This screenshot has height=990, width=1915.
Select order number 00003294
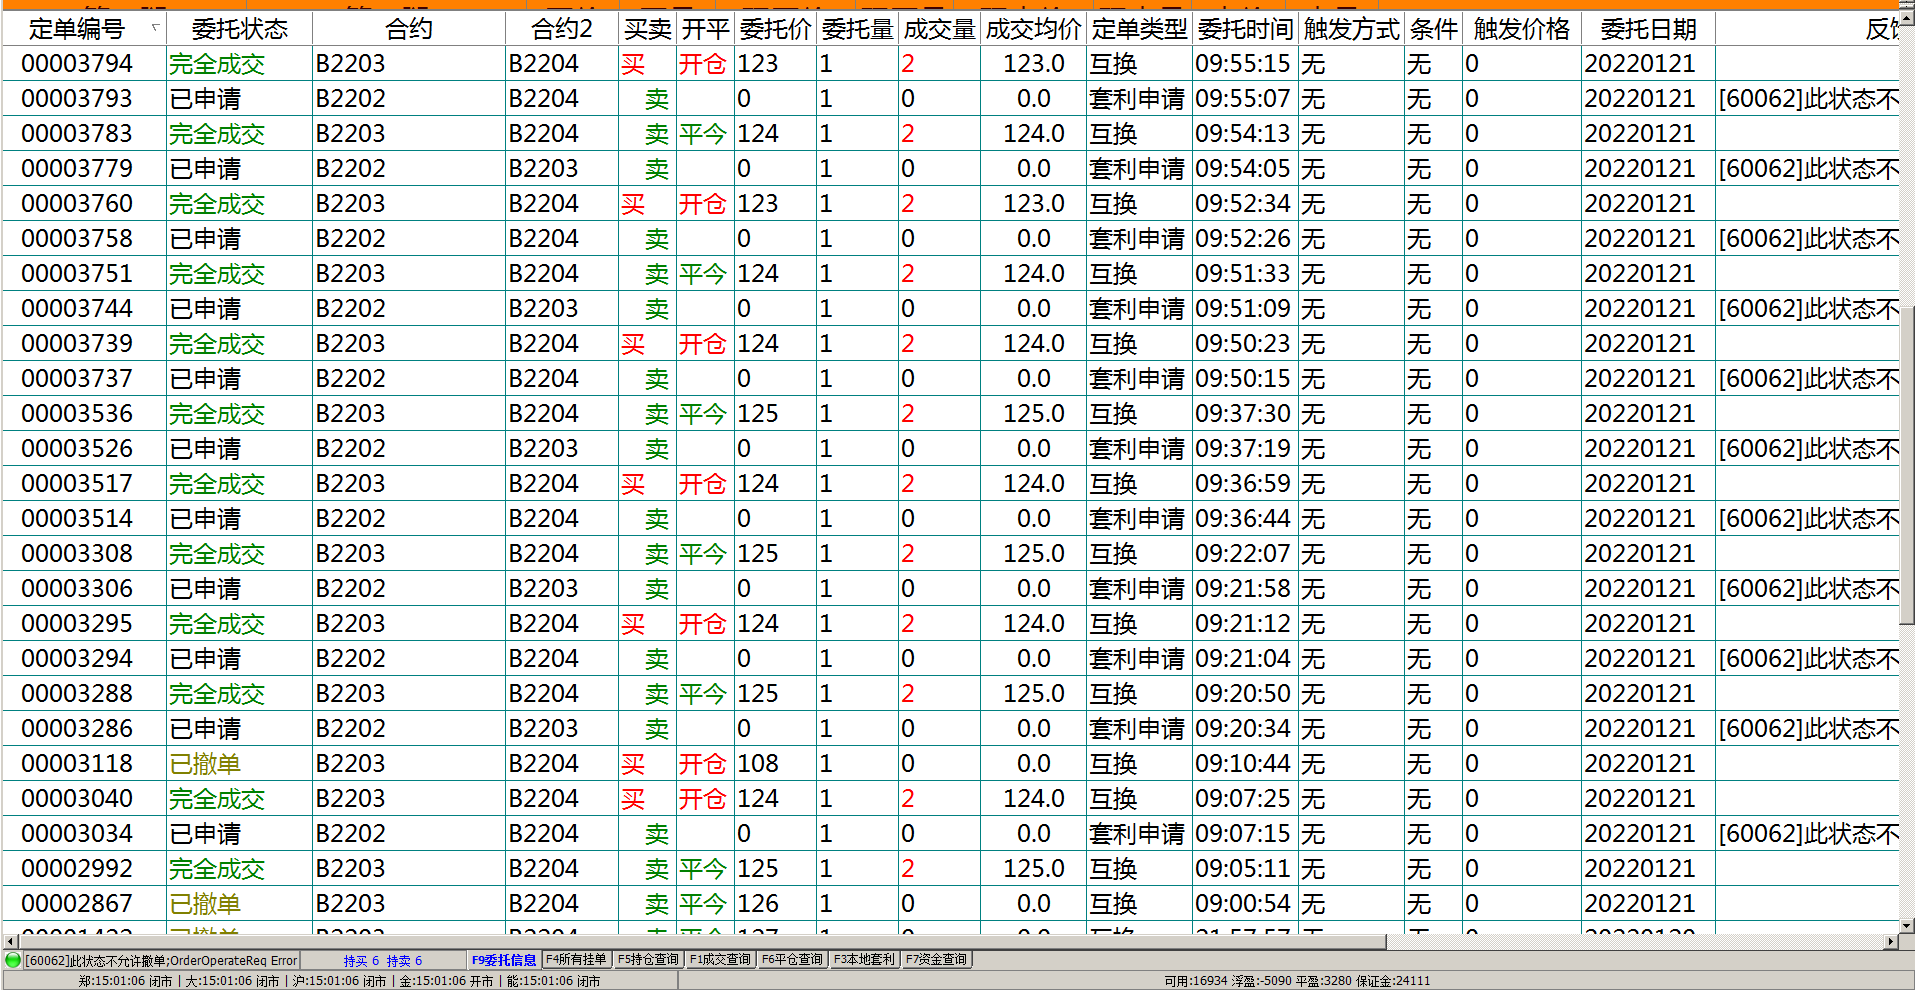[x=77, y=659]
